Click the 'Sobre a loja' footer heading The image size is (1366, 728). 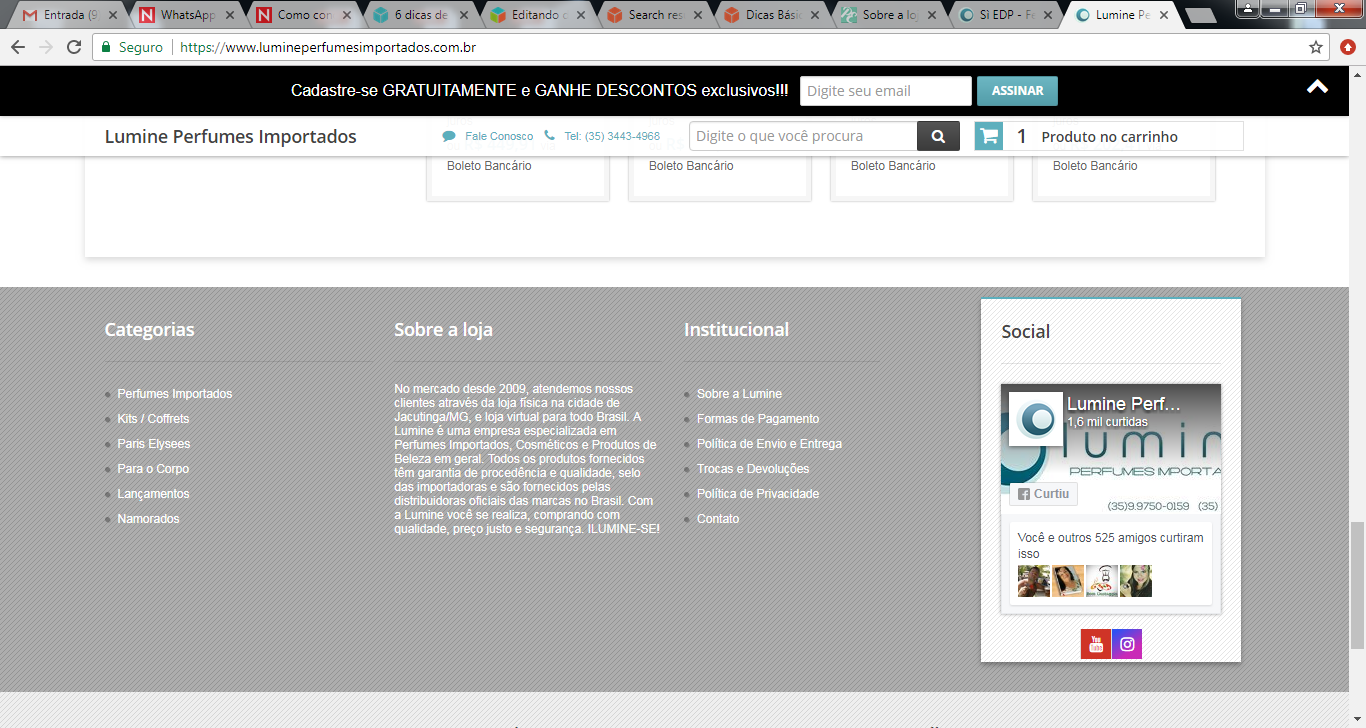pos(443,330)
